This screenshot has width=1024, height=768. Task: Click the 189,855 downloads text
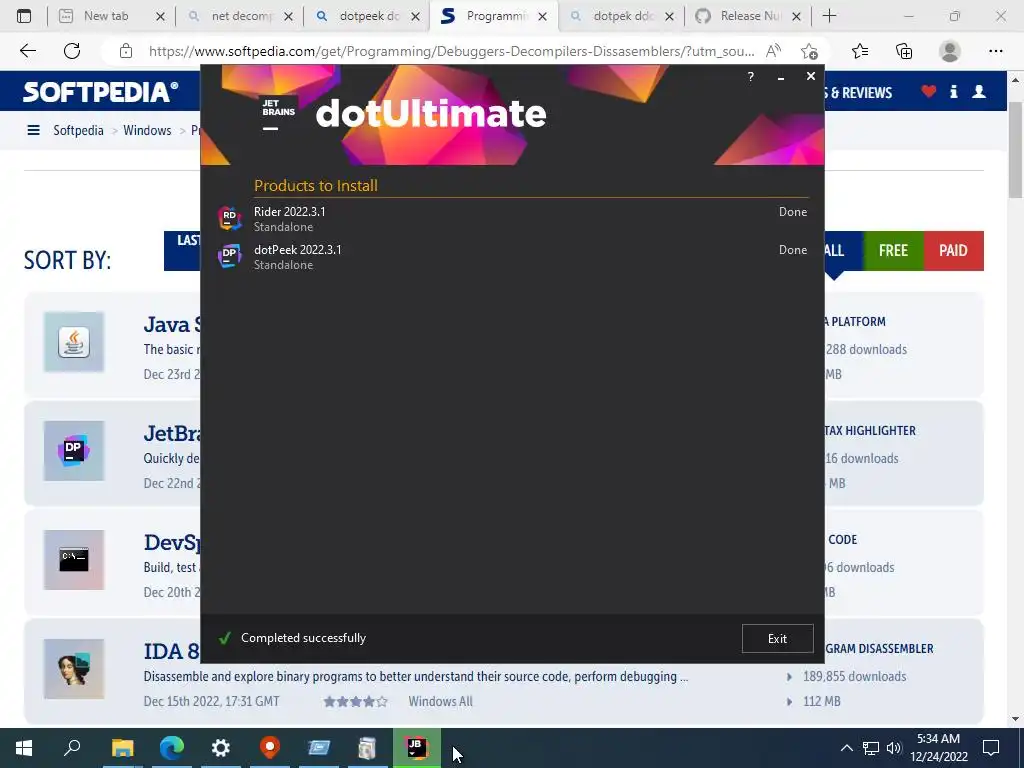[x=854, y=677]
